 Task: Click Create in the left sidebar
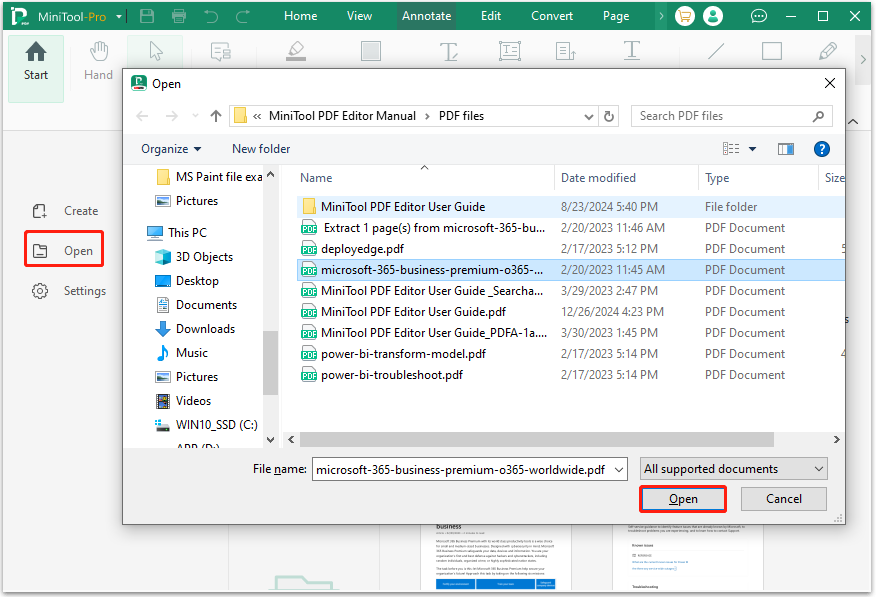pos(67,211)
